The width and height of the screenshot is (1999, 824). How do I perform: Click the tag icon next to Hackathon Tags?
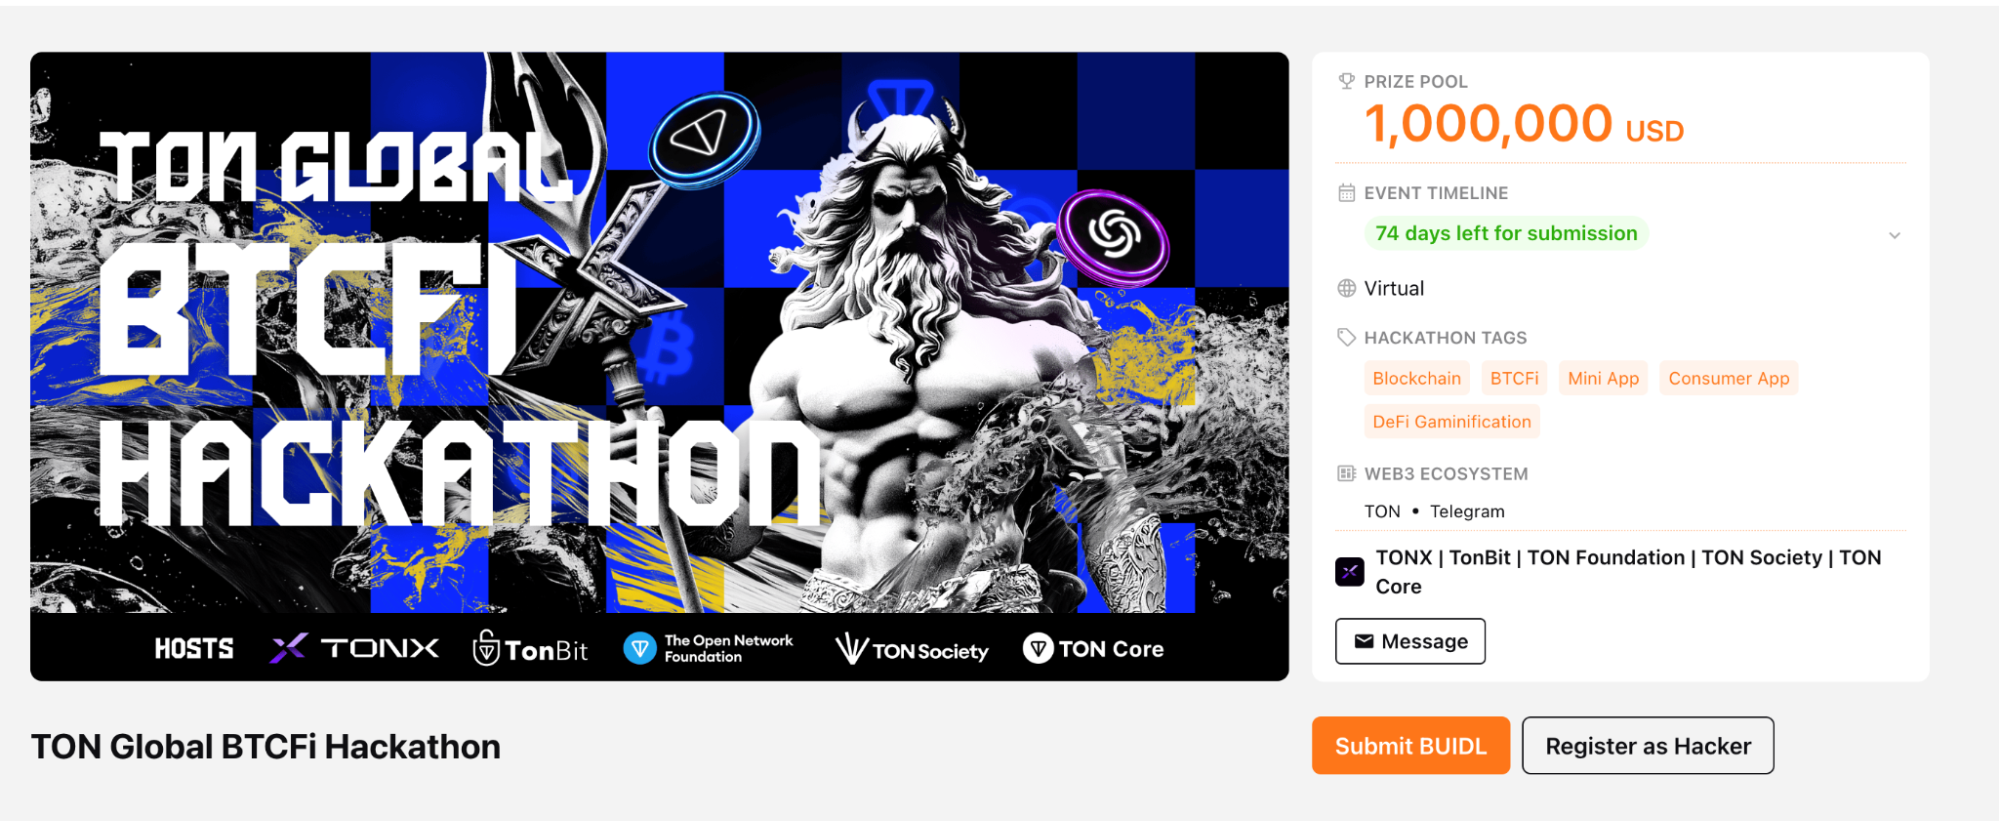point(1346,337)
